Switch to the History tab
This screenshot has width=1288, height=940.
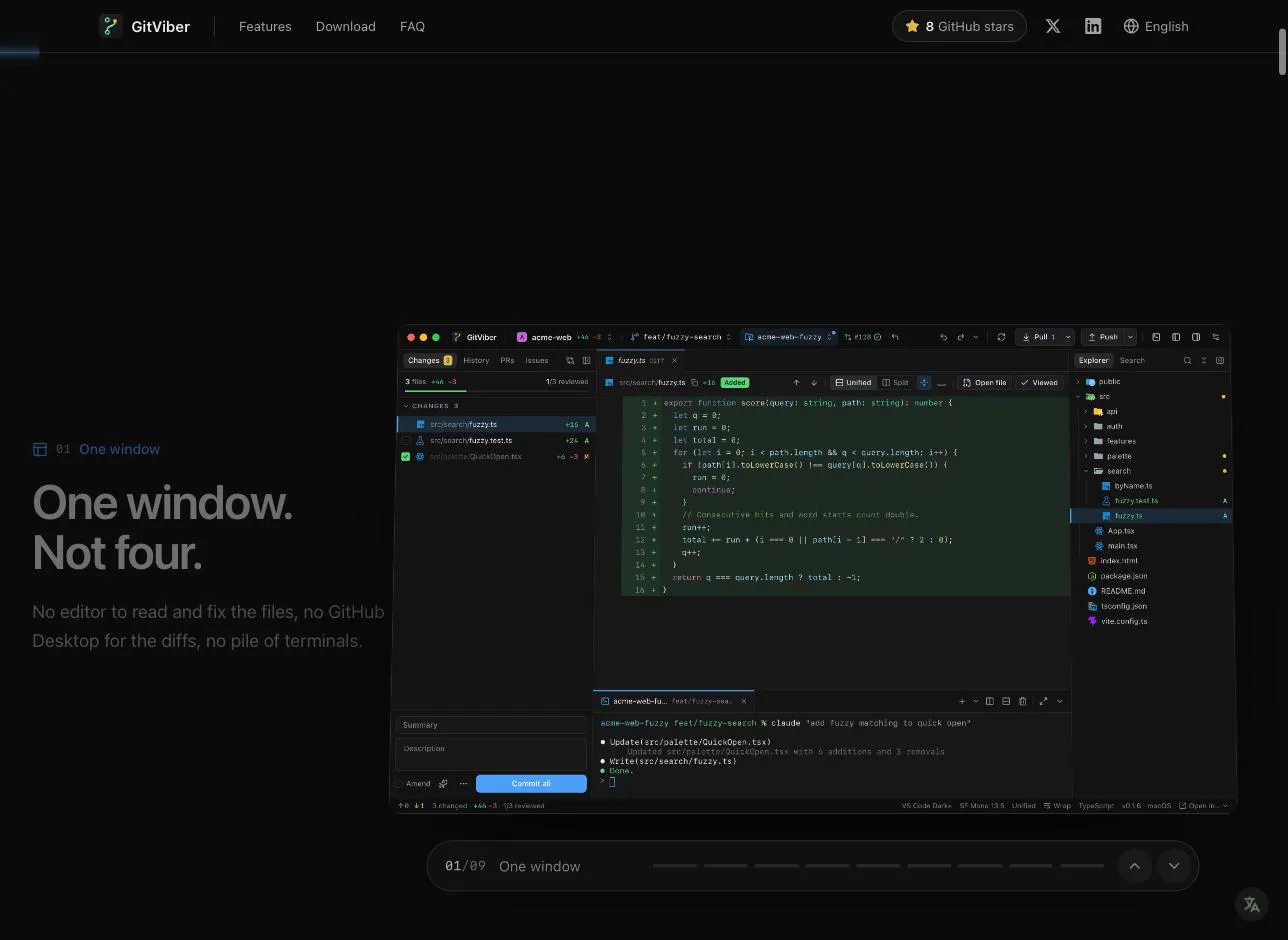click(476, 361)
